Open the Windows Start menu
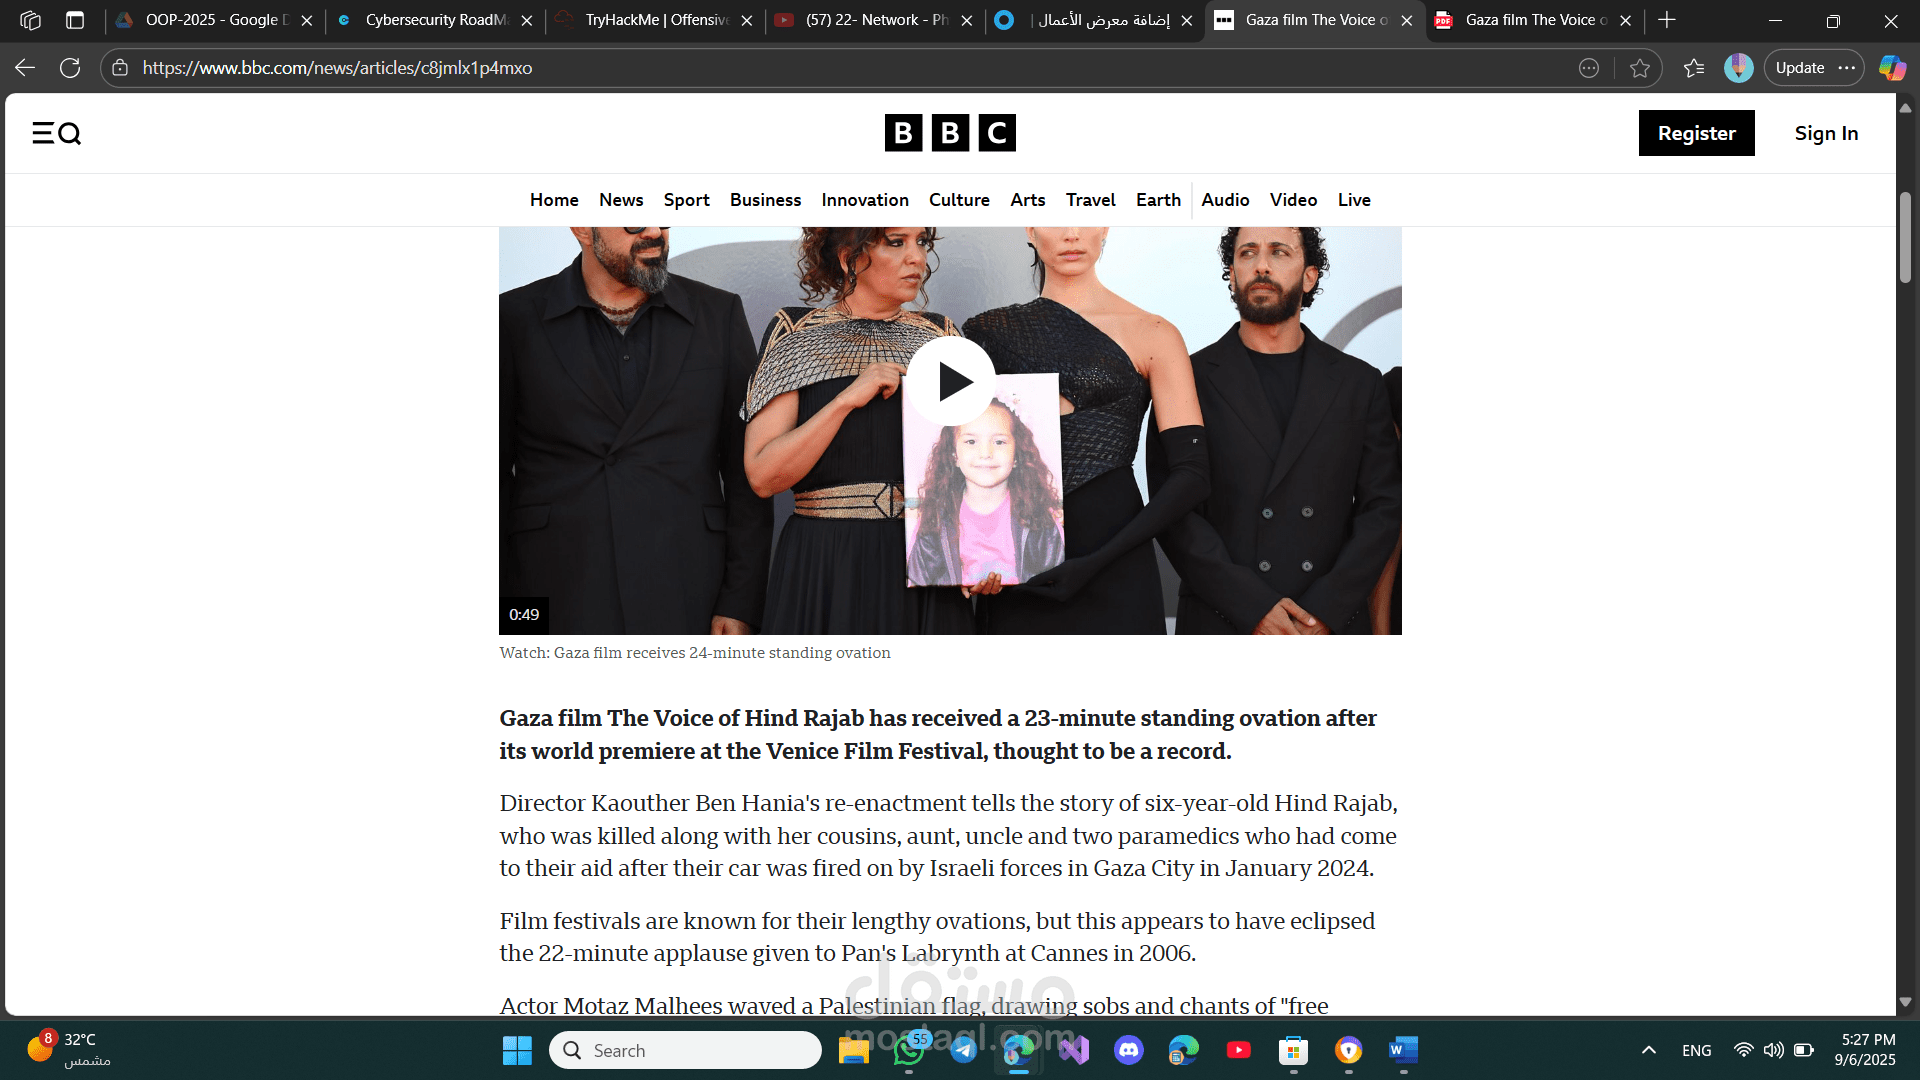 click(517, 1051)
